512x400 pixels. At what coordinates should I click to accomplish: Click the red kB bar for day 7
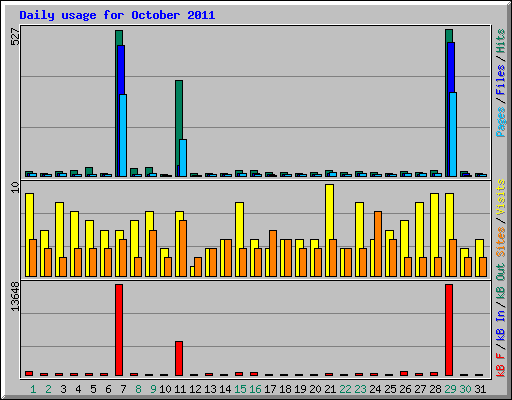coord(119,330)
